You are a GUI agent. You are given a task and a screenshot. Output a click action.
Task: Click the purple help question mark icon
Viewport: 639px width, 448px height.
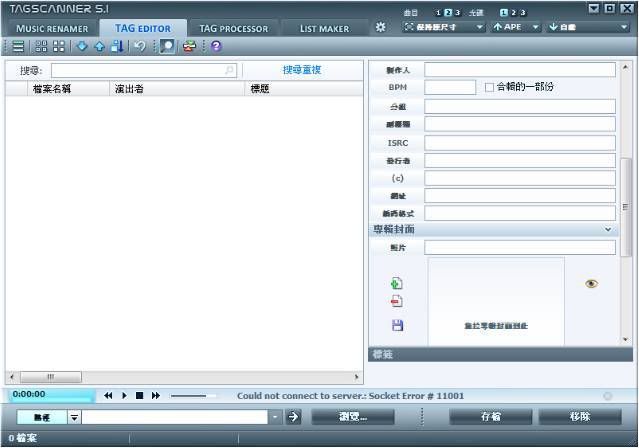(x=216, y=46)
